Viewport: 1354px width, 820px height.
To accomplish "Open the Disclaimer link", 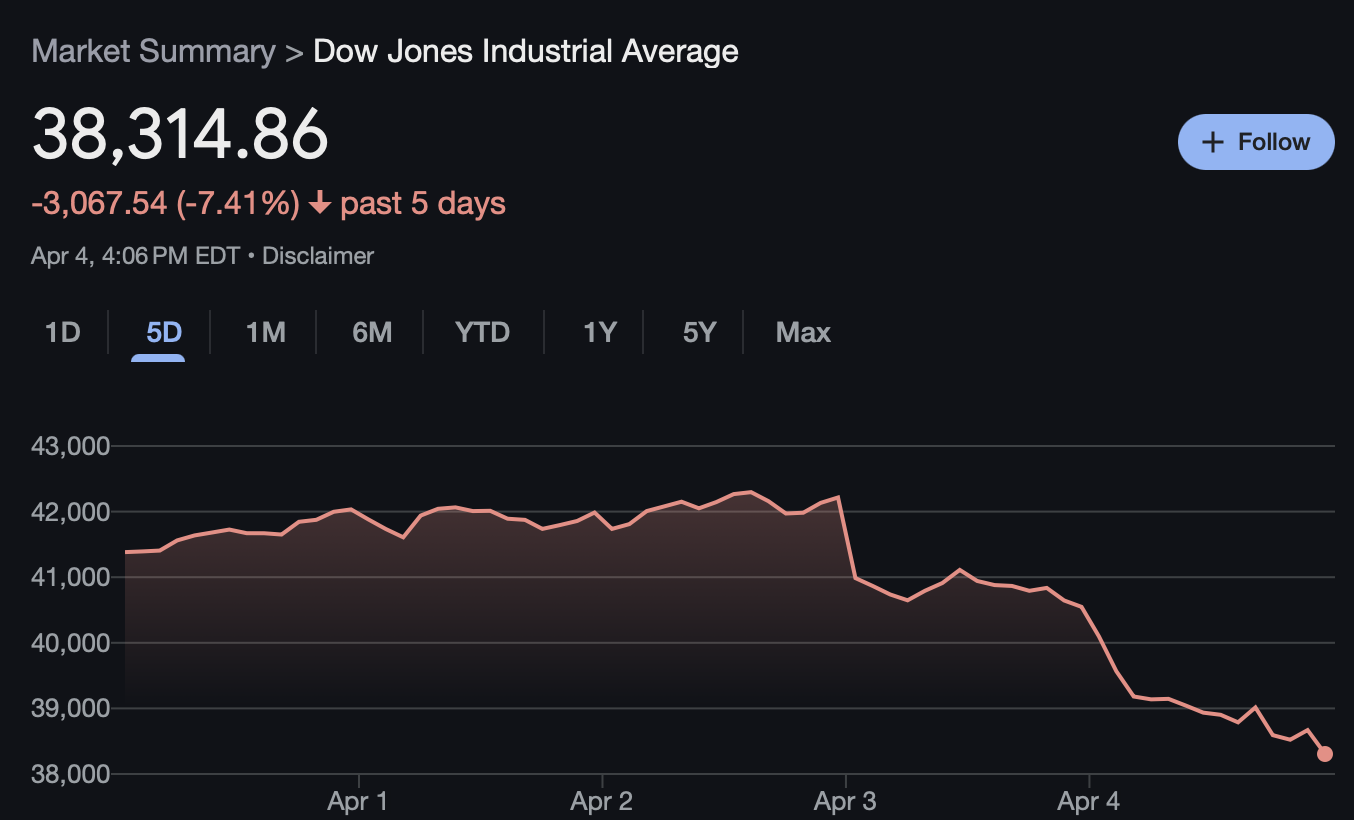I will (x=317, y=256).
